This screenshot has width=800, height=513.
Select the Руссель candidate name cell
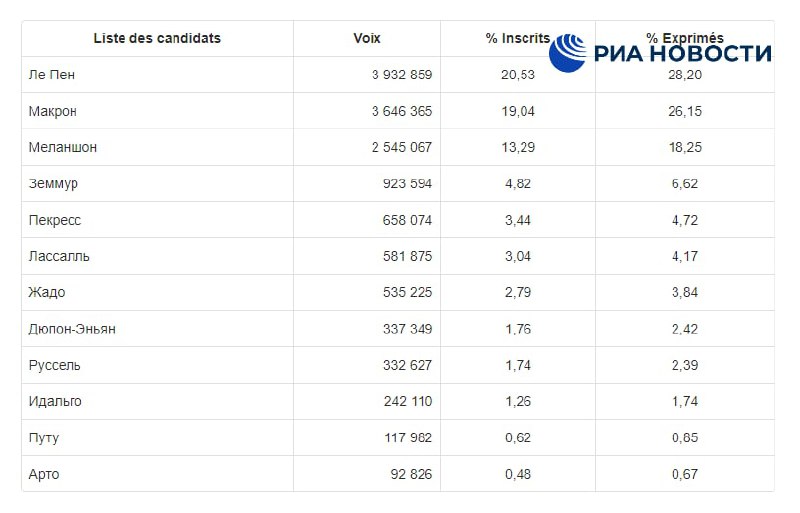55,365
